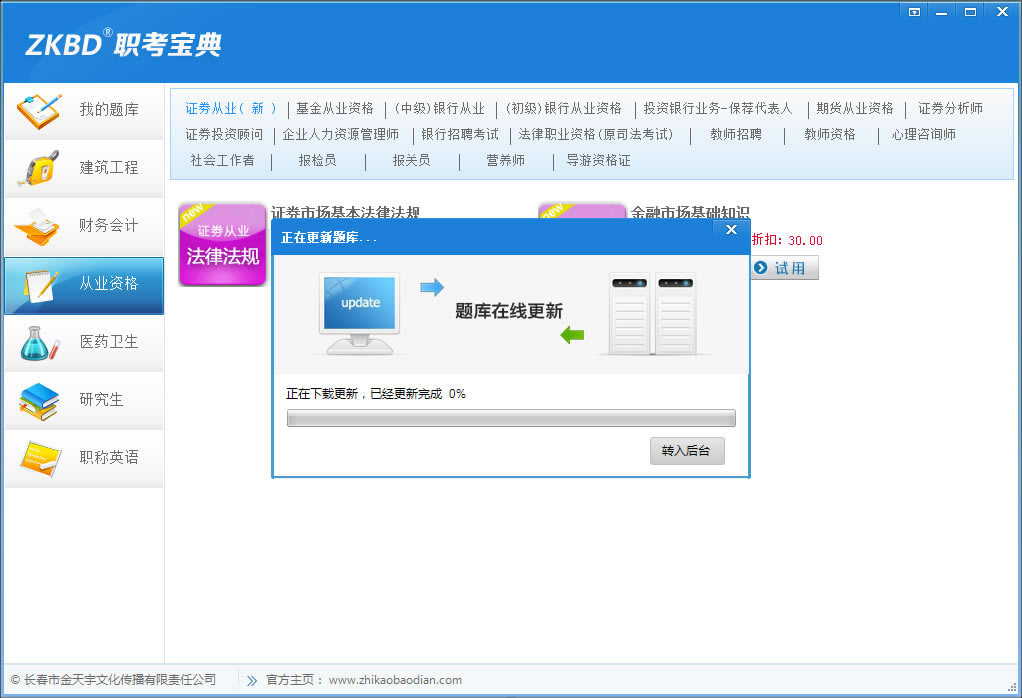Click the 转入后台 button in the update dialog
Image resolution: width=1022 pixels, height=698 pixels.
pyautogui.click(x=687, y=451)
